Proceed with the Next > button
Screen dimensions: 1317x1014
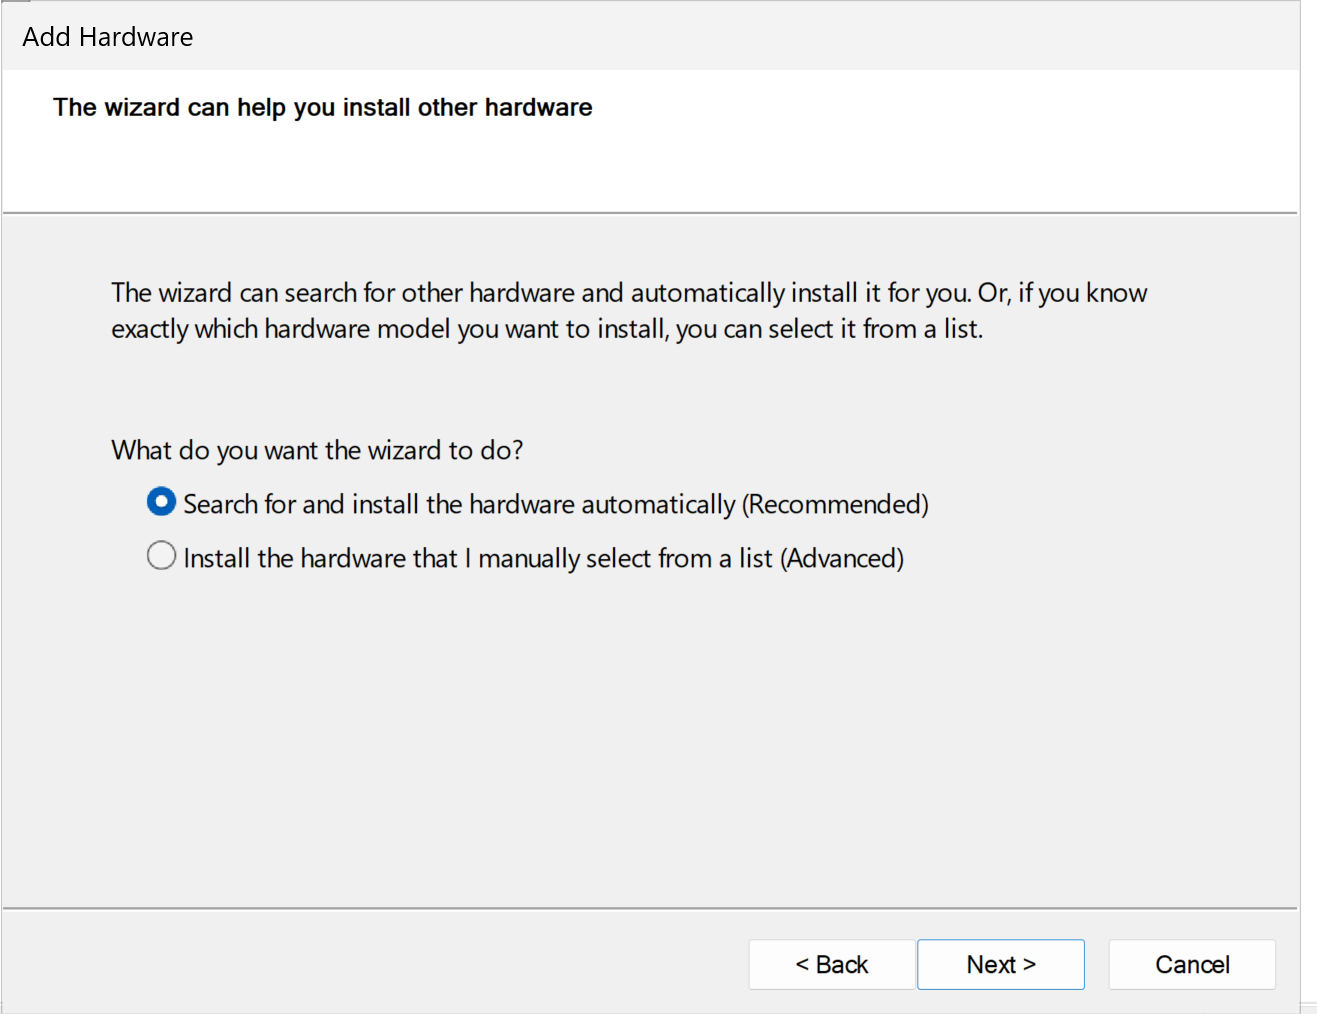(1001, 964)
